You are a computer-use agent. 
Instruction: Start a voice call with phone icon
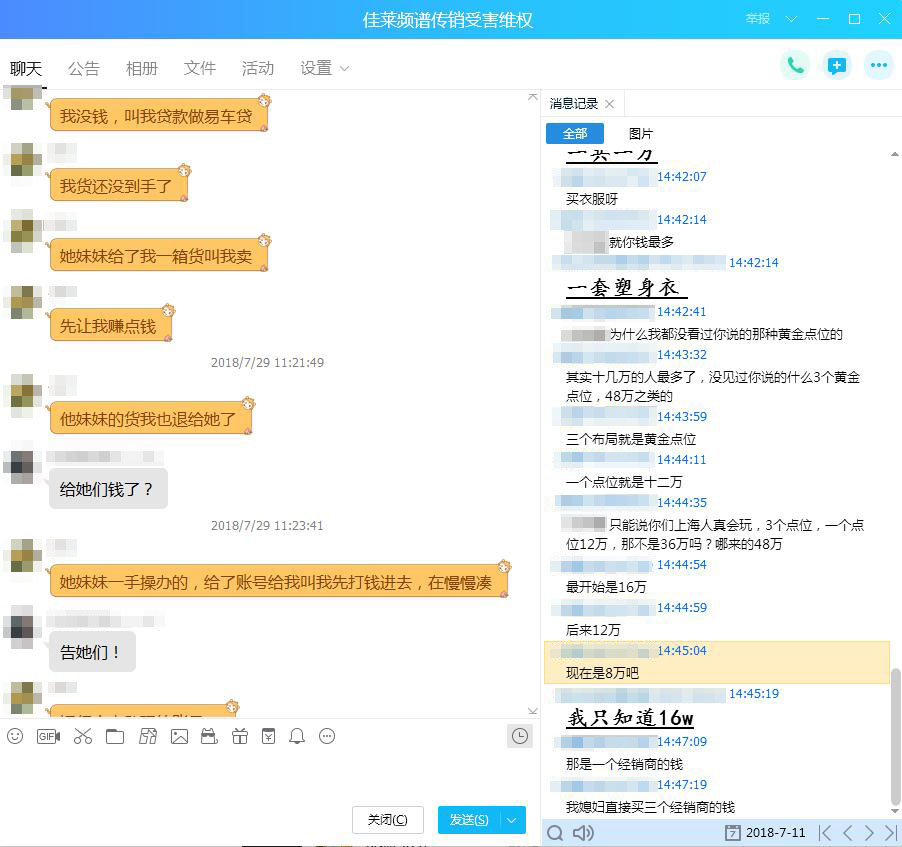[795, 66]
